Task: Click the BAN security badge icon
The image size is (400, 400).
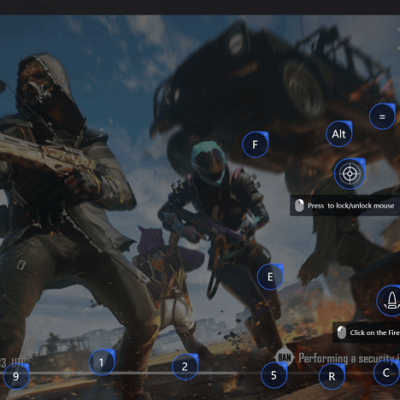Action: 284,357
